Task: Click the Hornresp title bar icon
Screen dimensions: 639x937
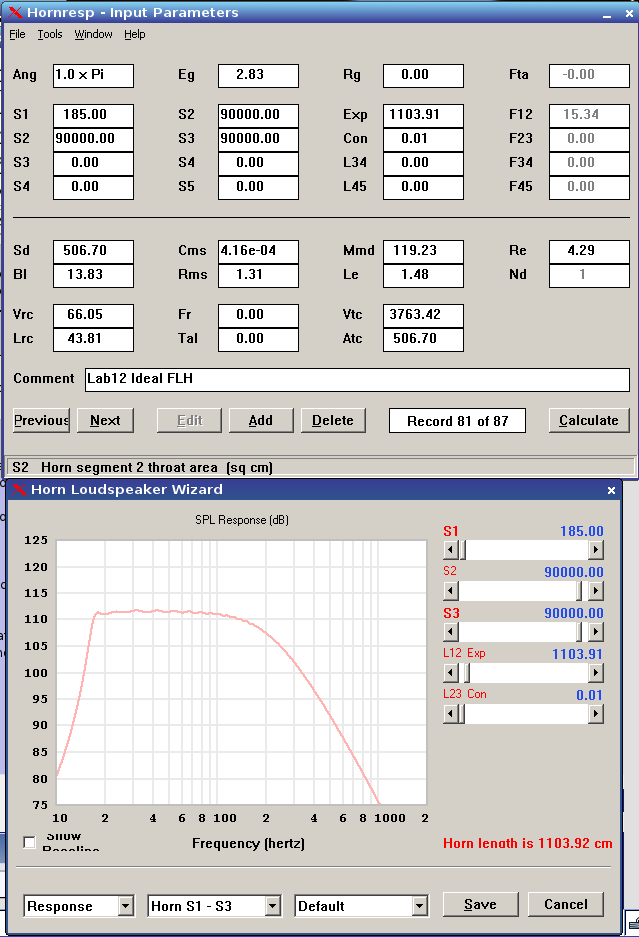Action: point(14,12)
